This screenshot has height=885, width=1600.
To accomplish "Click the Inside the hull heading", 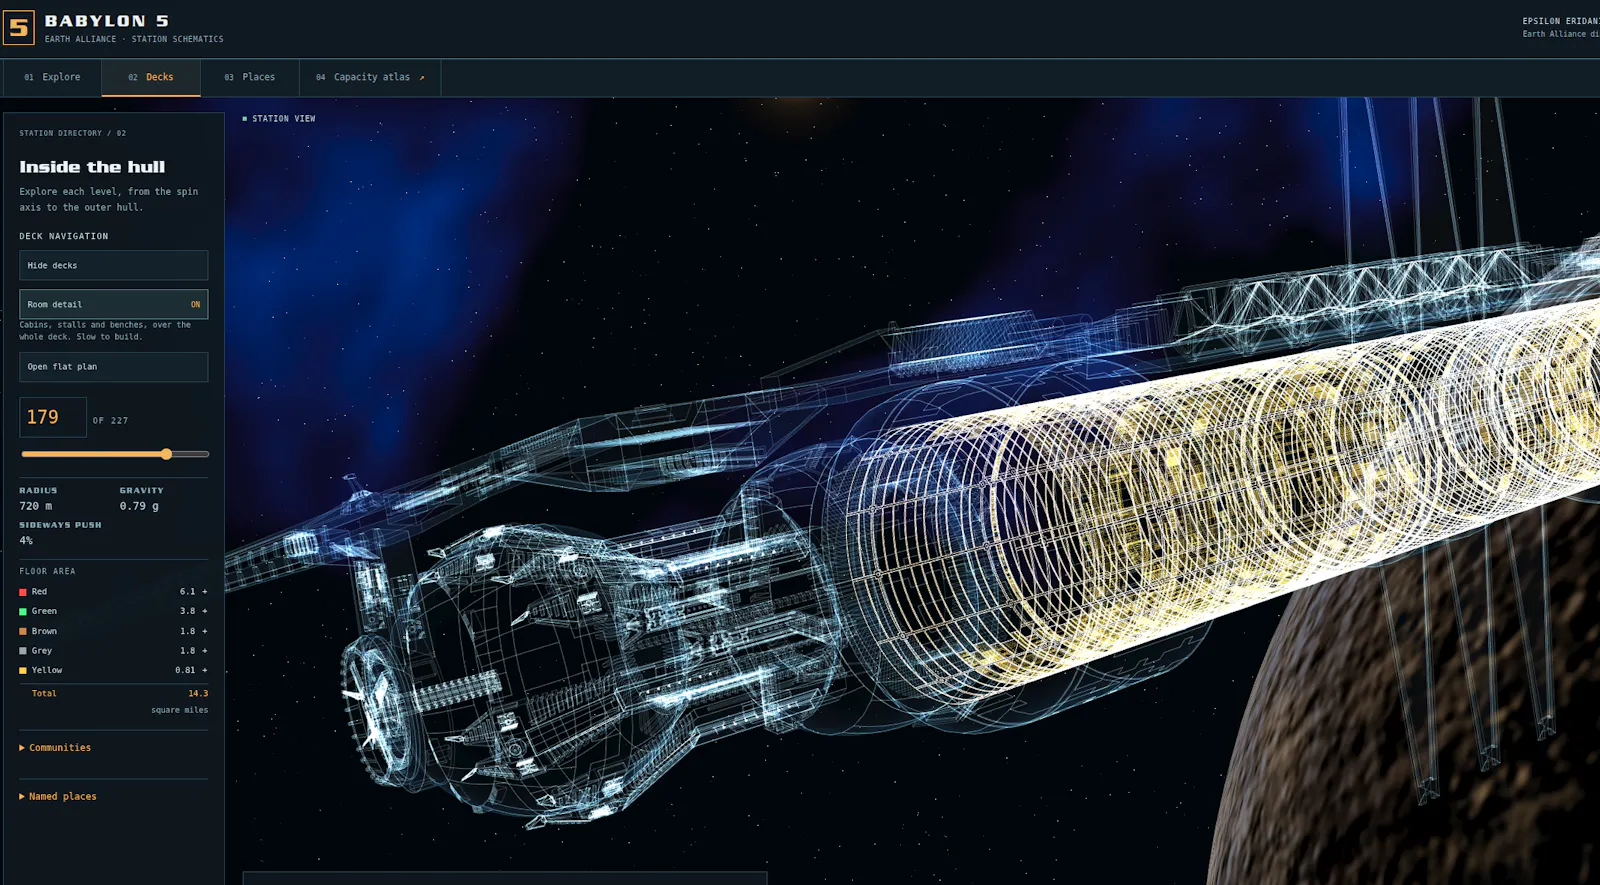I will point(92,167).
